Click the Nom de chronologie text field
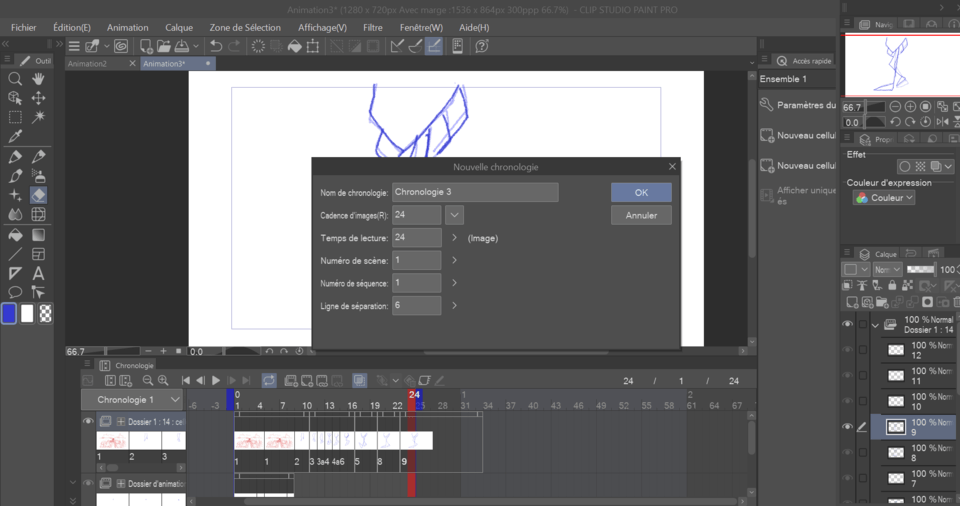 tap(474, 192)
